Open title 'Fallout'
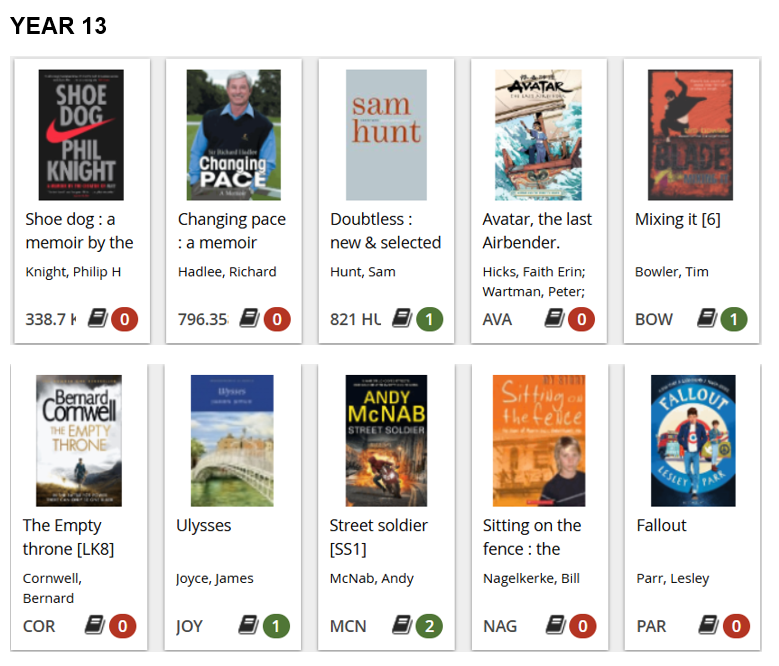This screenshot has width=779, height=666. pos(661,525)
